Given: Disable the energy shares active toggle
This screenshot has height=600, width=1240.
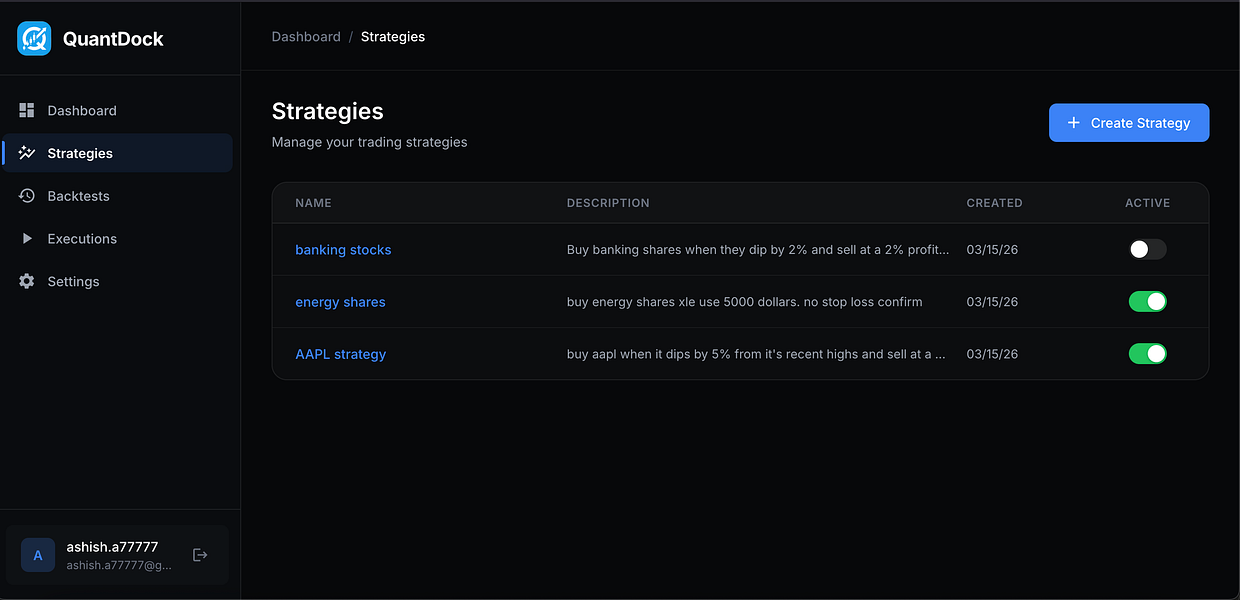Looking at the screenshot, I should point(1147,302).
